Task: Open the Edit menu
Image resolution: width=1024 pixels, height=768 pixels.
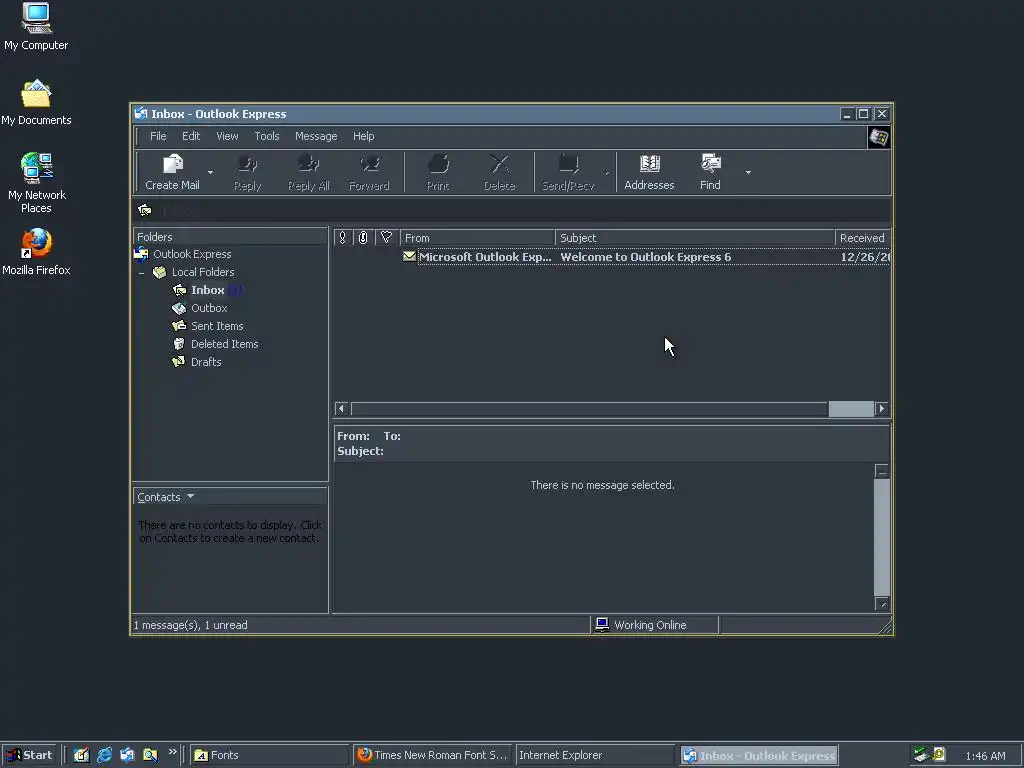Action: (x=191, y=136)
